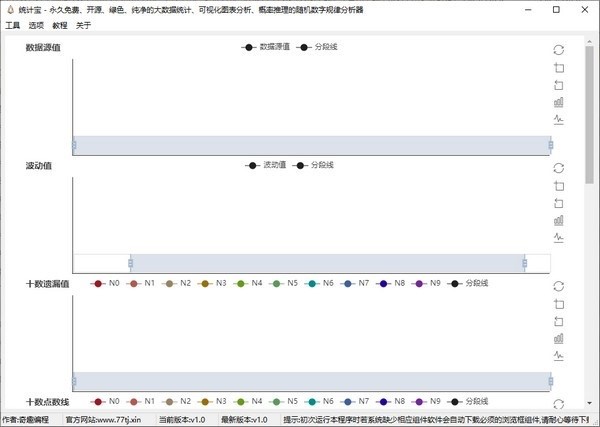
Task: Click the vertical scrollbar thumb
Action: point(590,110)
